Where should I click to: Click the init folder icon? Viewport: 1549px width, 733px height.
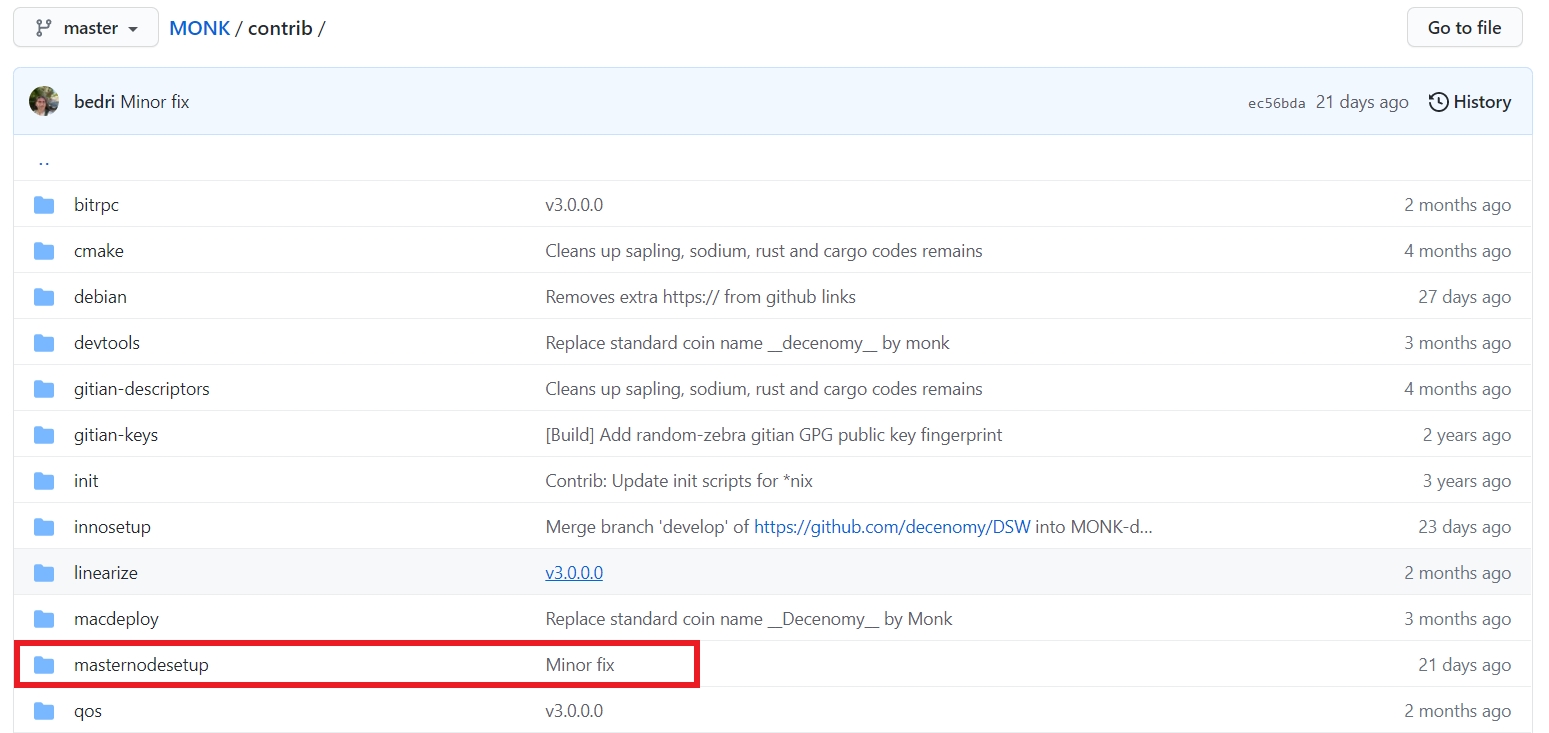[44, 481]
